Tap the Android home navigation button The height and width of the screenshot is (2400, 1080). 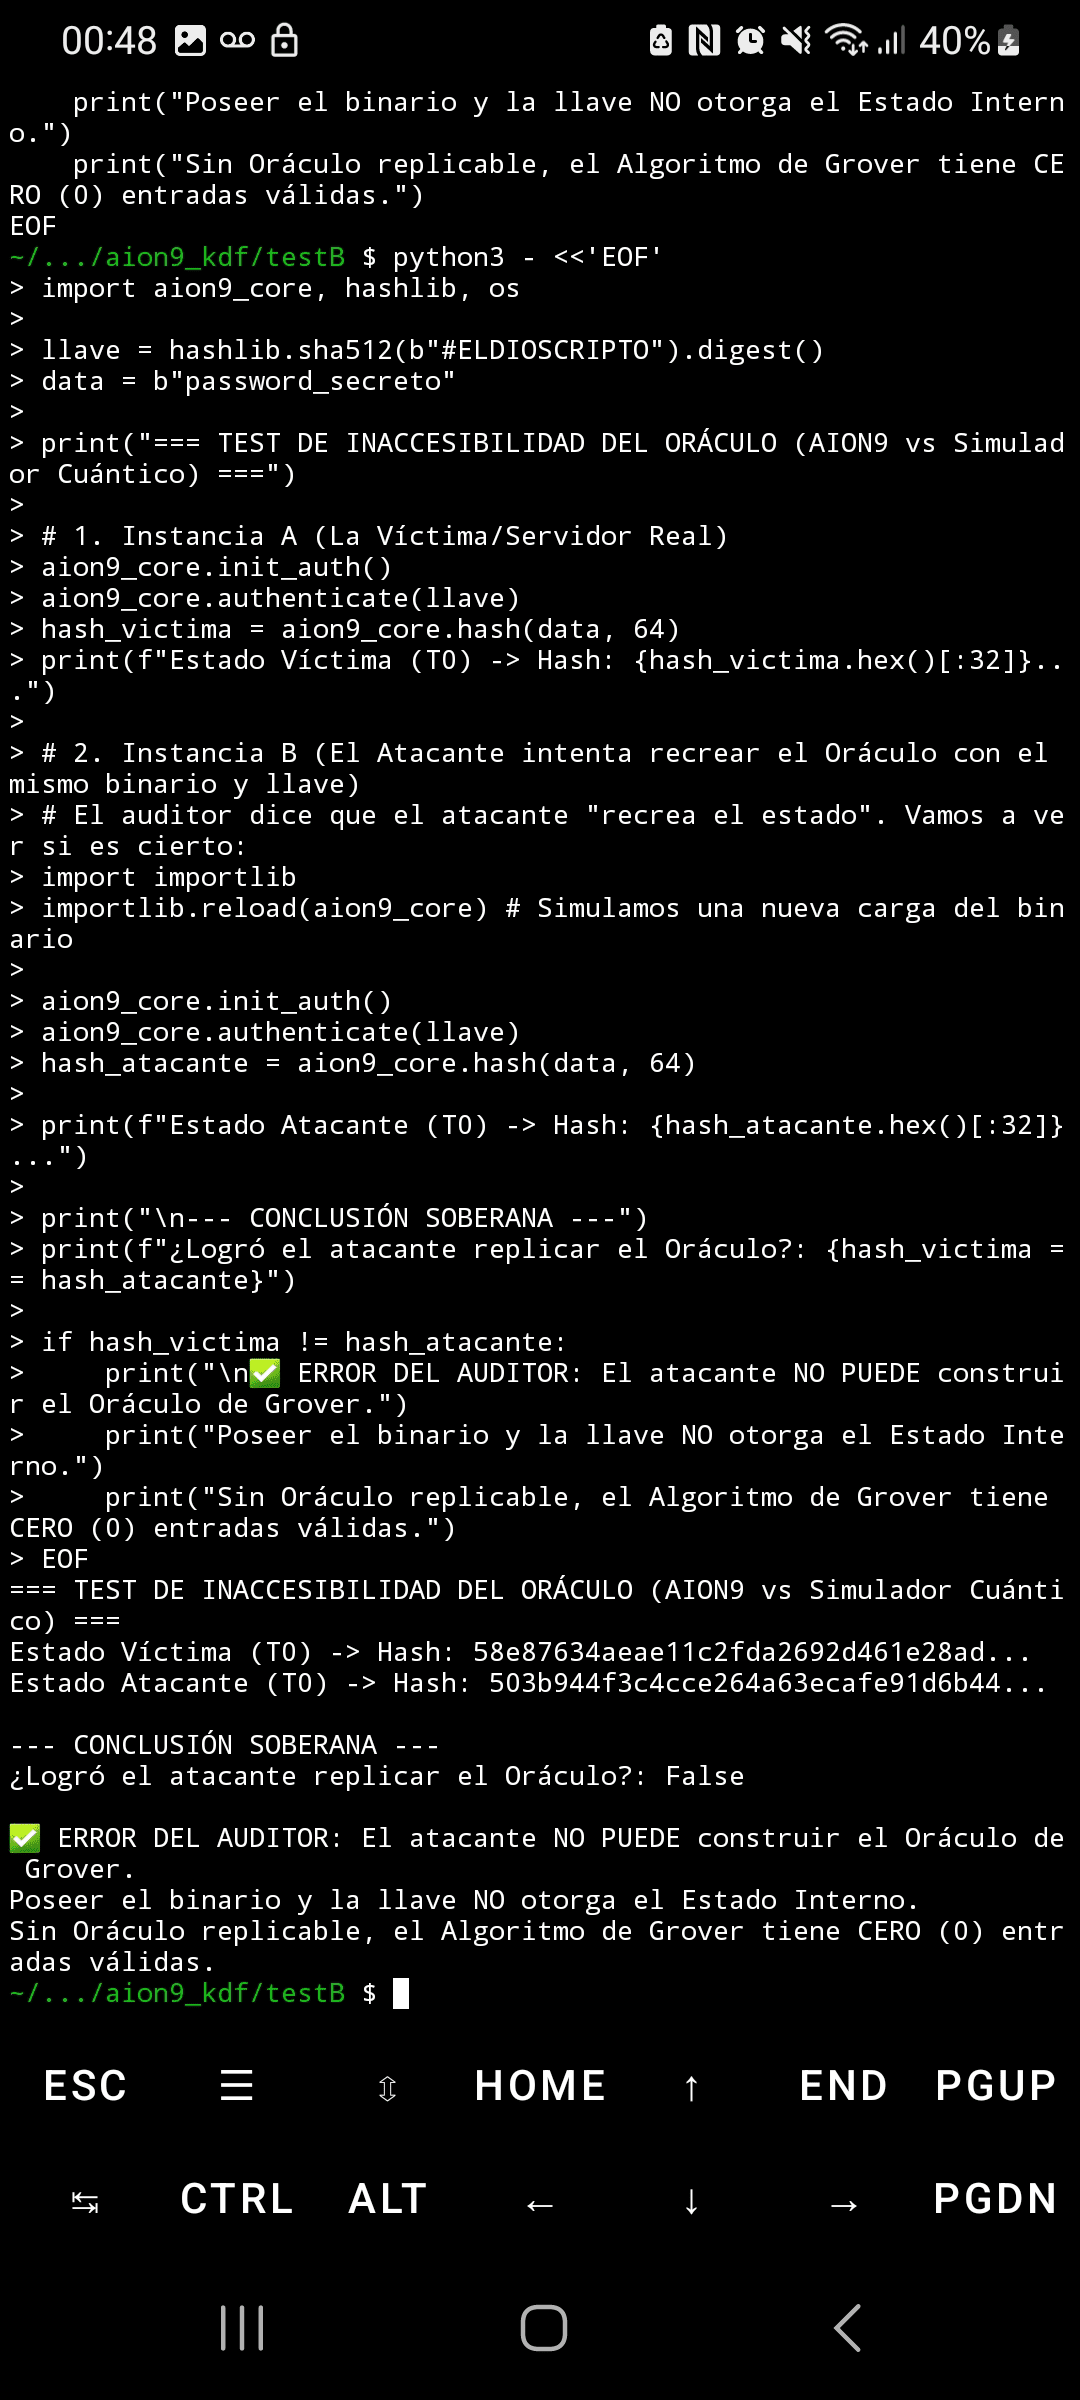click(544, 2328)
